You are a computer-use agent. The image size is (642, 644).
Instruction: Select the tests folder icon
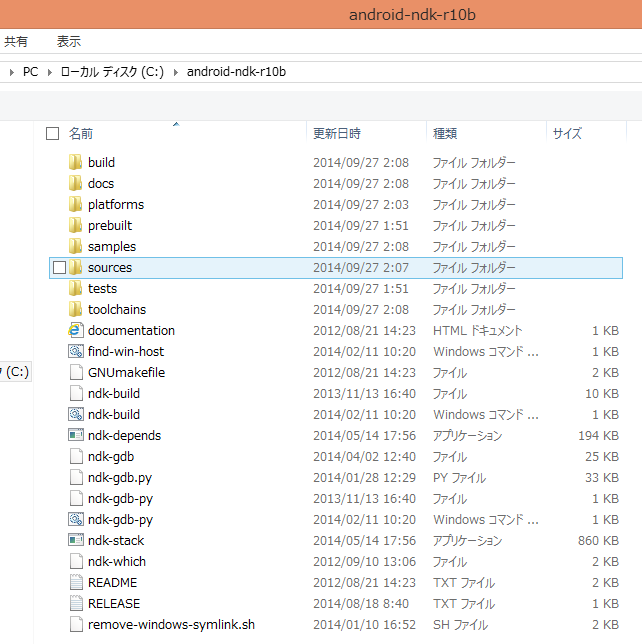point(75,288)
